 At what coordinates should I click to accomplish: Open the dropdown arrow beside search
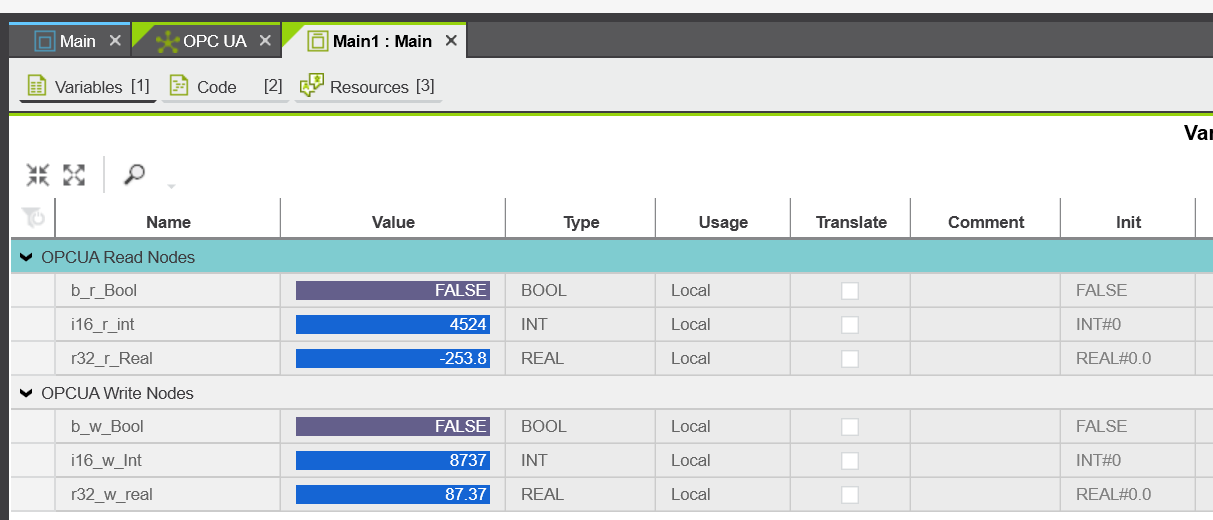tap(171, 186)
